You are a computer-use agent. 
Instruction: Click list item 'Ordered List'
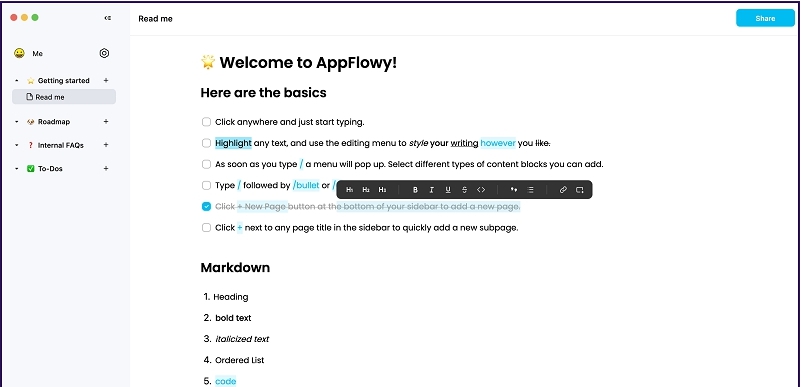240,360
